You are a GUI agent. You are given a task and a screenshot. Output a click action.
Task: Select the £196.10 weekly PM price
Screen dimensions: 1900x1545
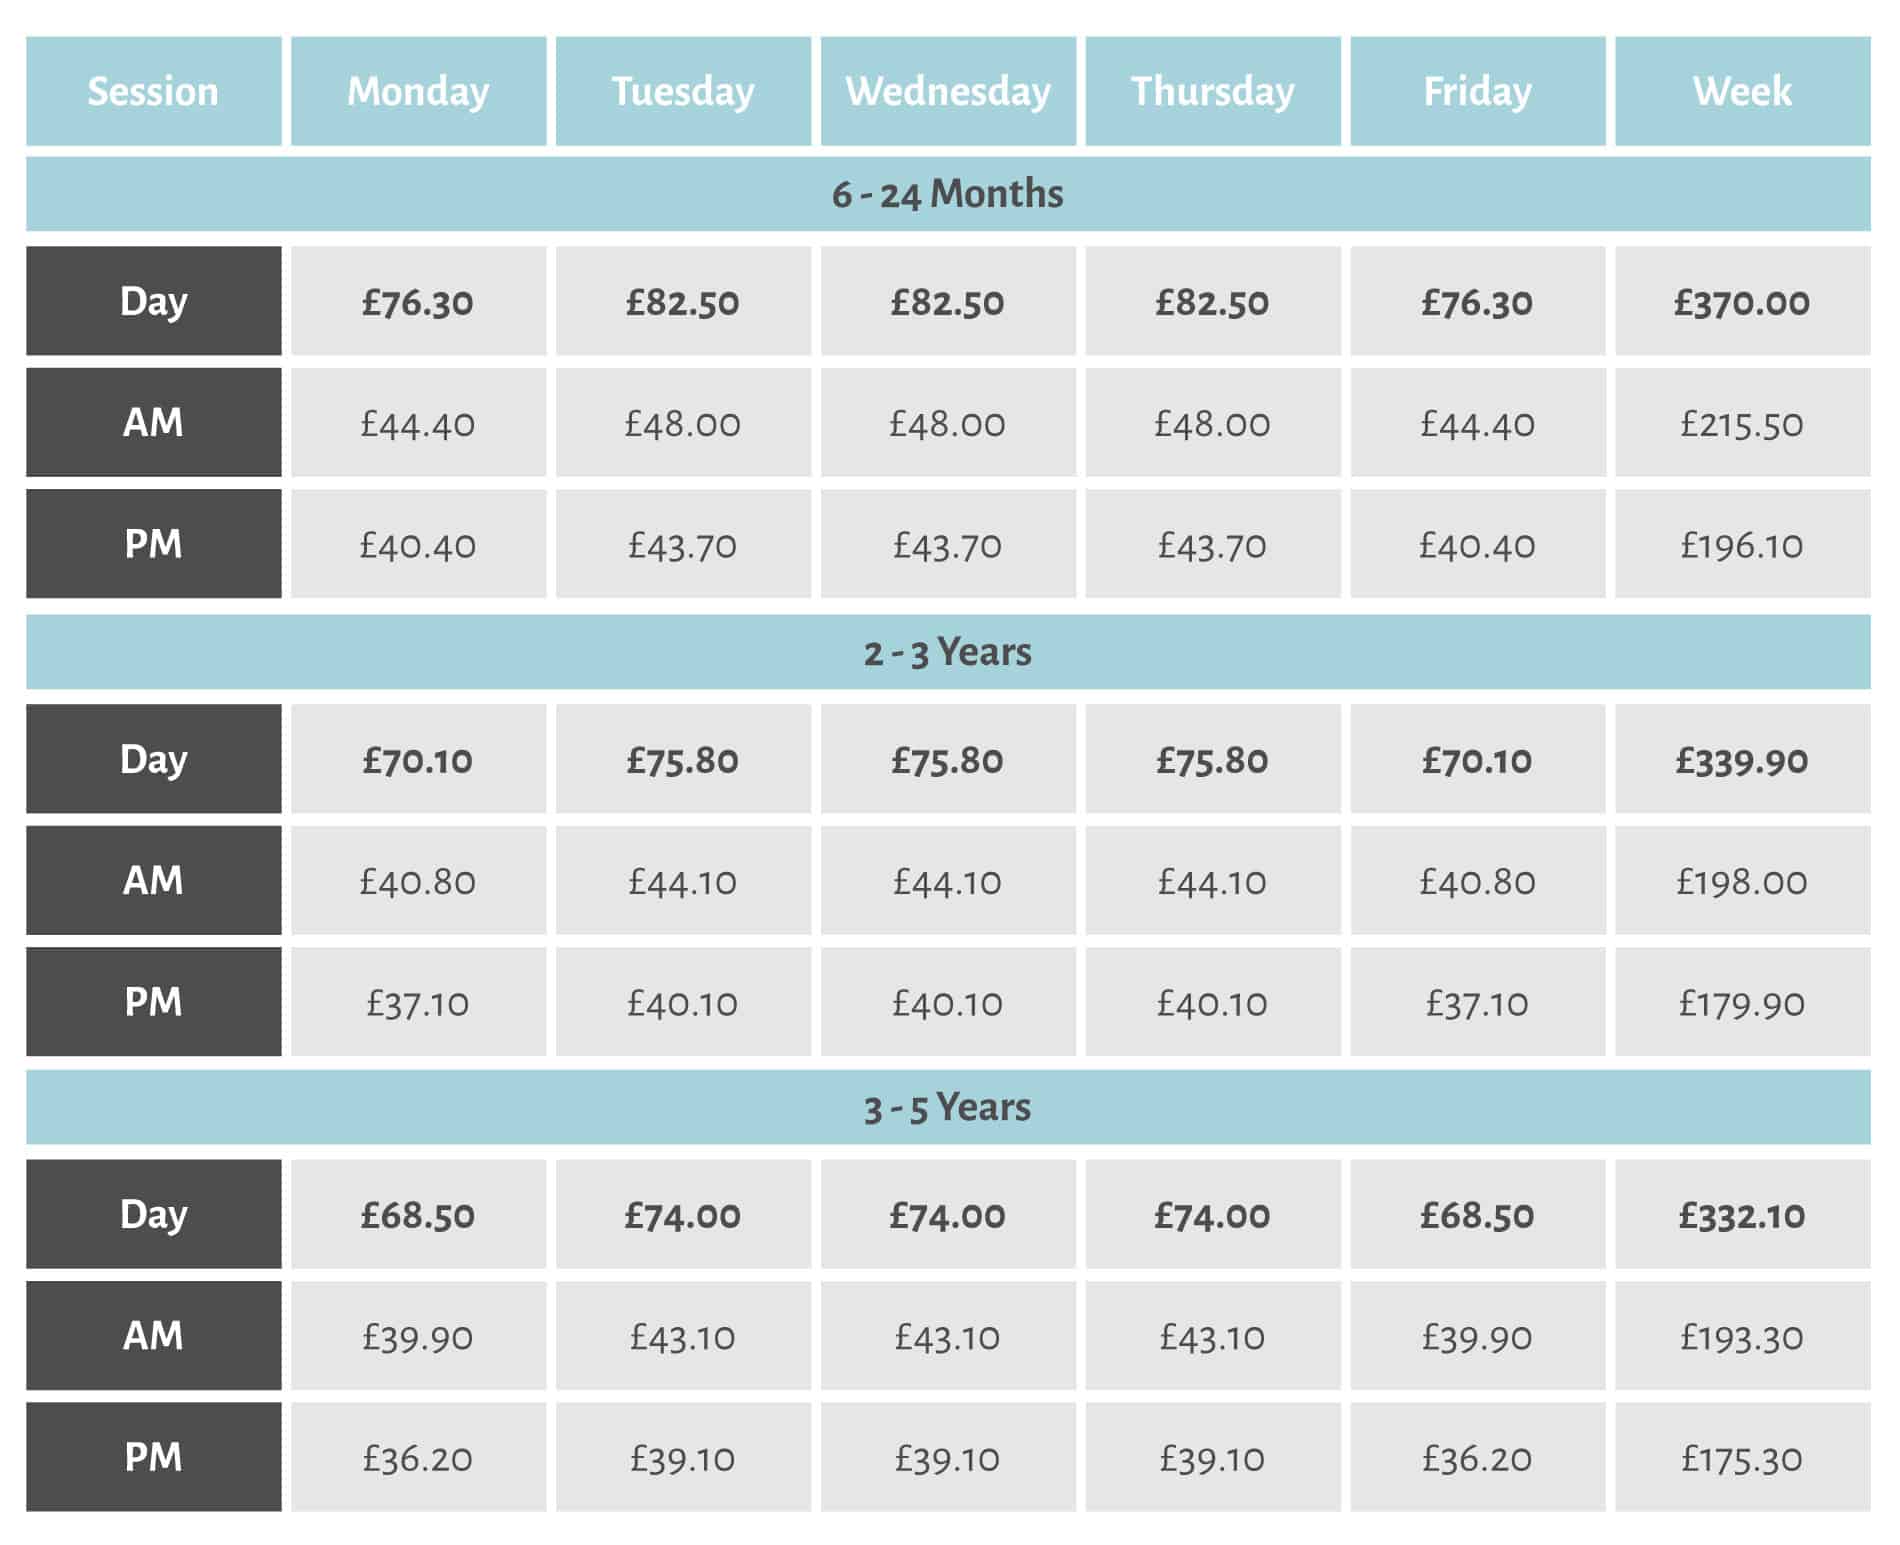click(1742, 544)
